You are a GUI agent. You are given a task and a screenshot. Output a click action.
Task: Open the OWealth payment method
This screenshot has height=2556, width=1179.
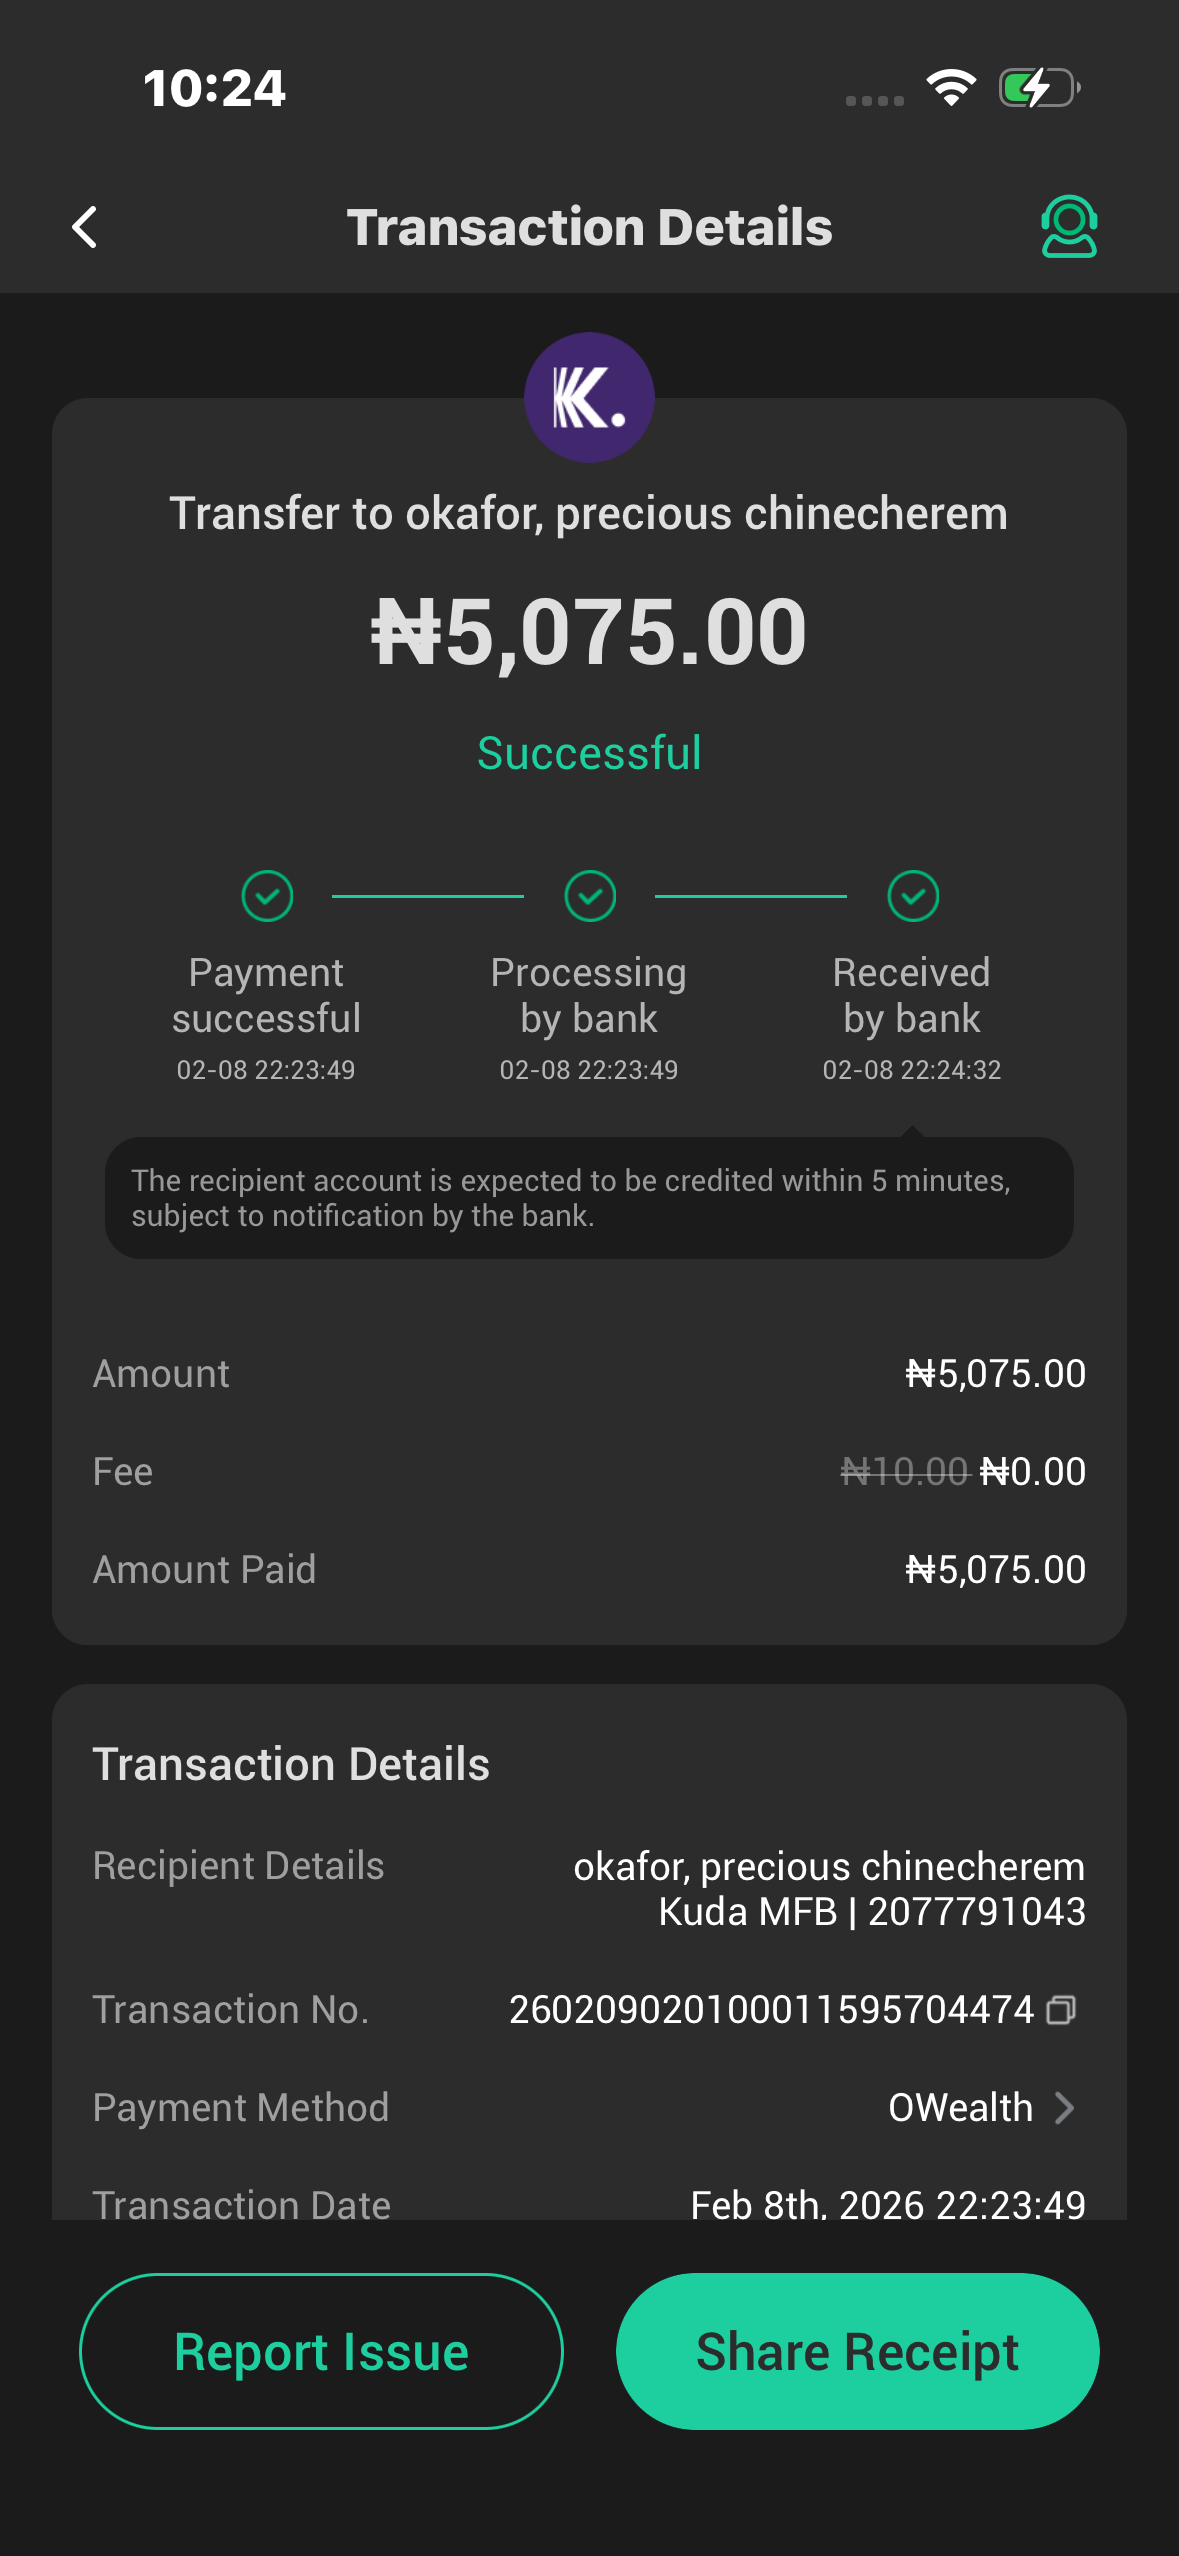960,2108
